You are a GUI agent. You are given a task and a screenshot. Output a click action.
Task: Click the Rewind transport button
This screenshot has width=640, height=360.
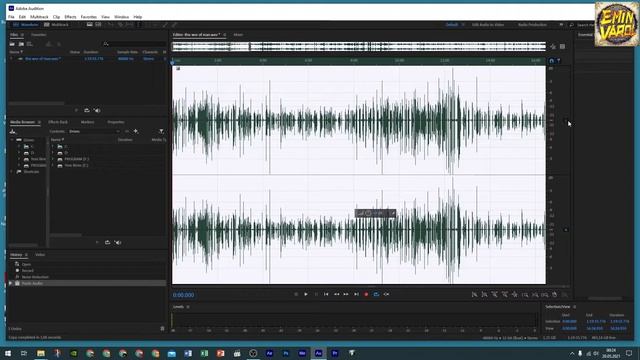coord(336,294)
